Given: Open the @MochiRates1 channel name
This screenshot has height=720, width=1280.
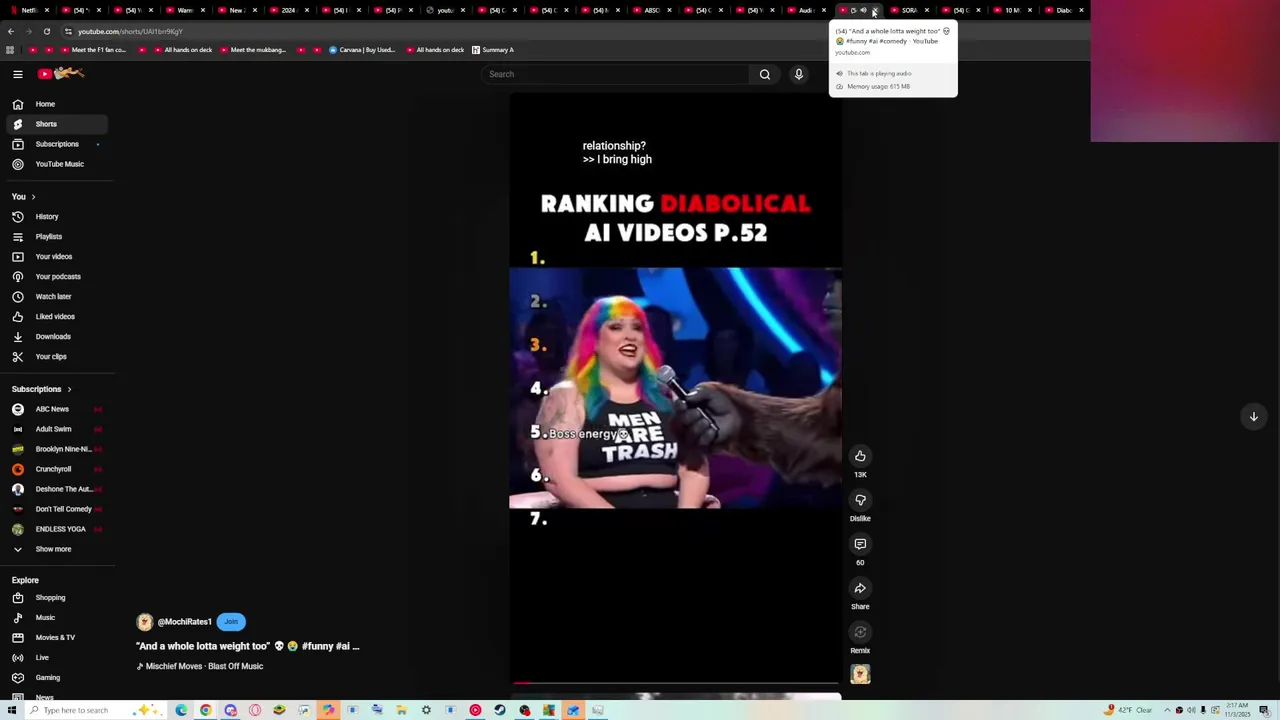Looking at the screenshot, I should coord(184,622).
